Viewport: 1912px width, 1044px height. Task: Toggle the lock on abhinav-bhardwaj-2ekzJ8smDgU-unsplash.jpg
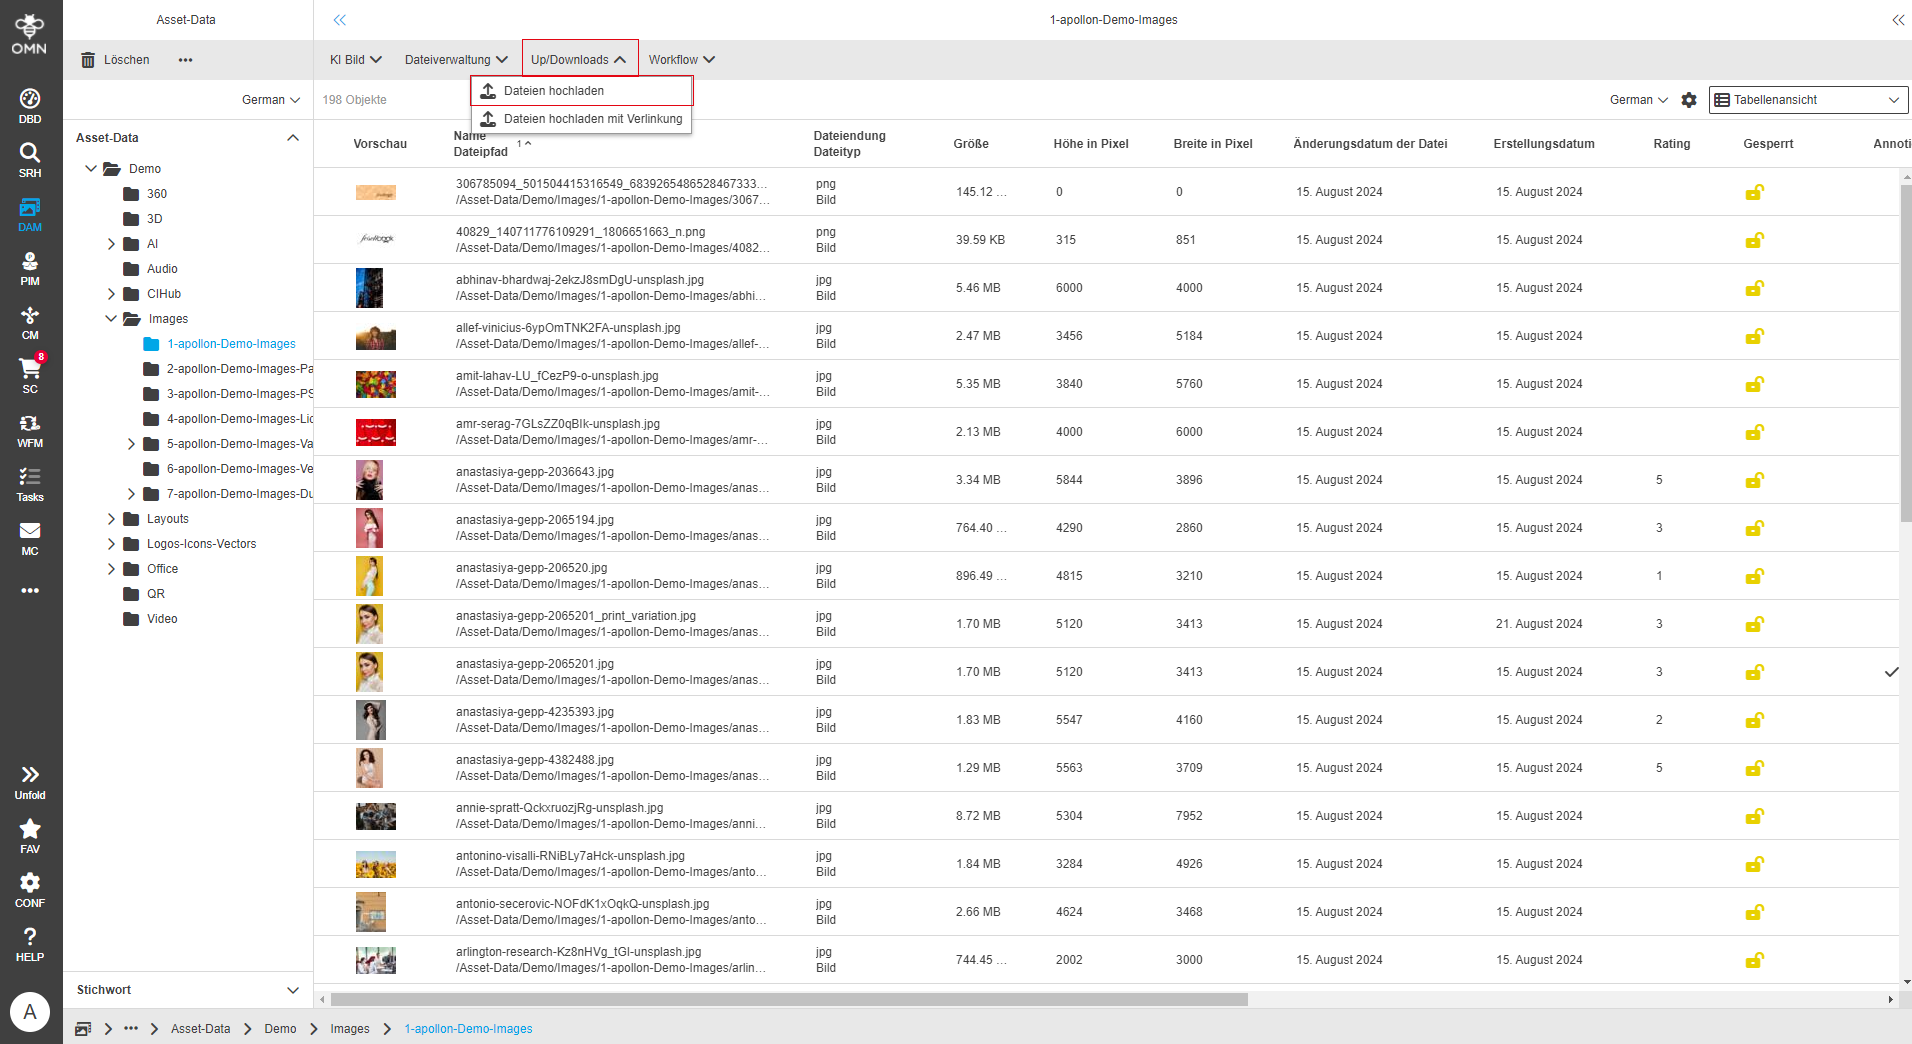pyautogui.click(x=1755, y=288)
